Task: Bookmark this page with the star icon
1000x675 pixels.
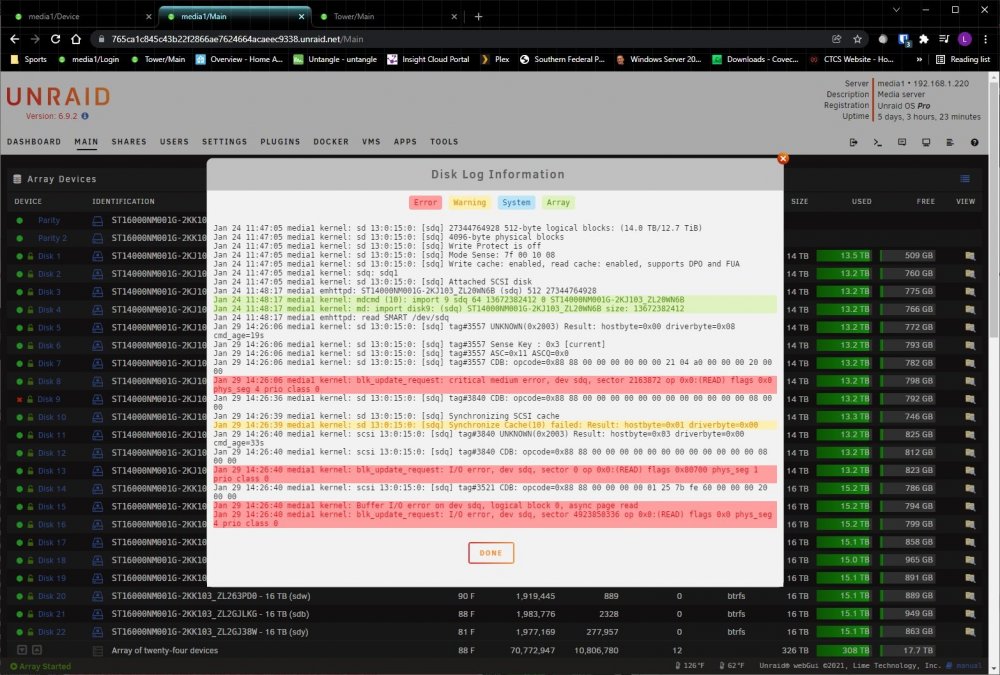Action: (x=857, y=39)
